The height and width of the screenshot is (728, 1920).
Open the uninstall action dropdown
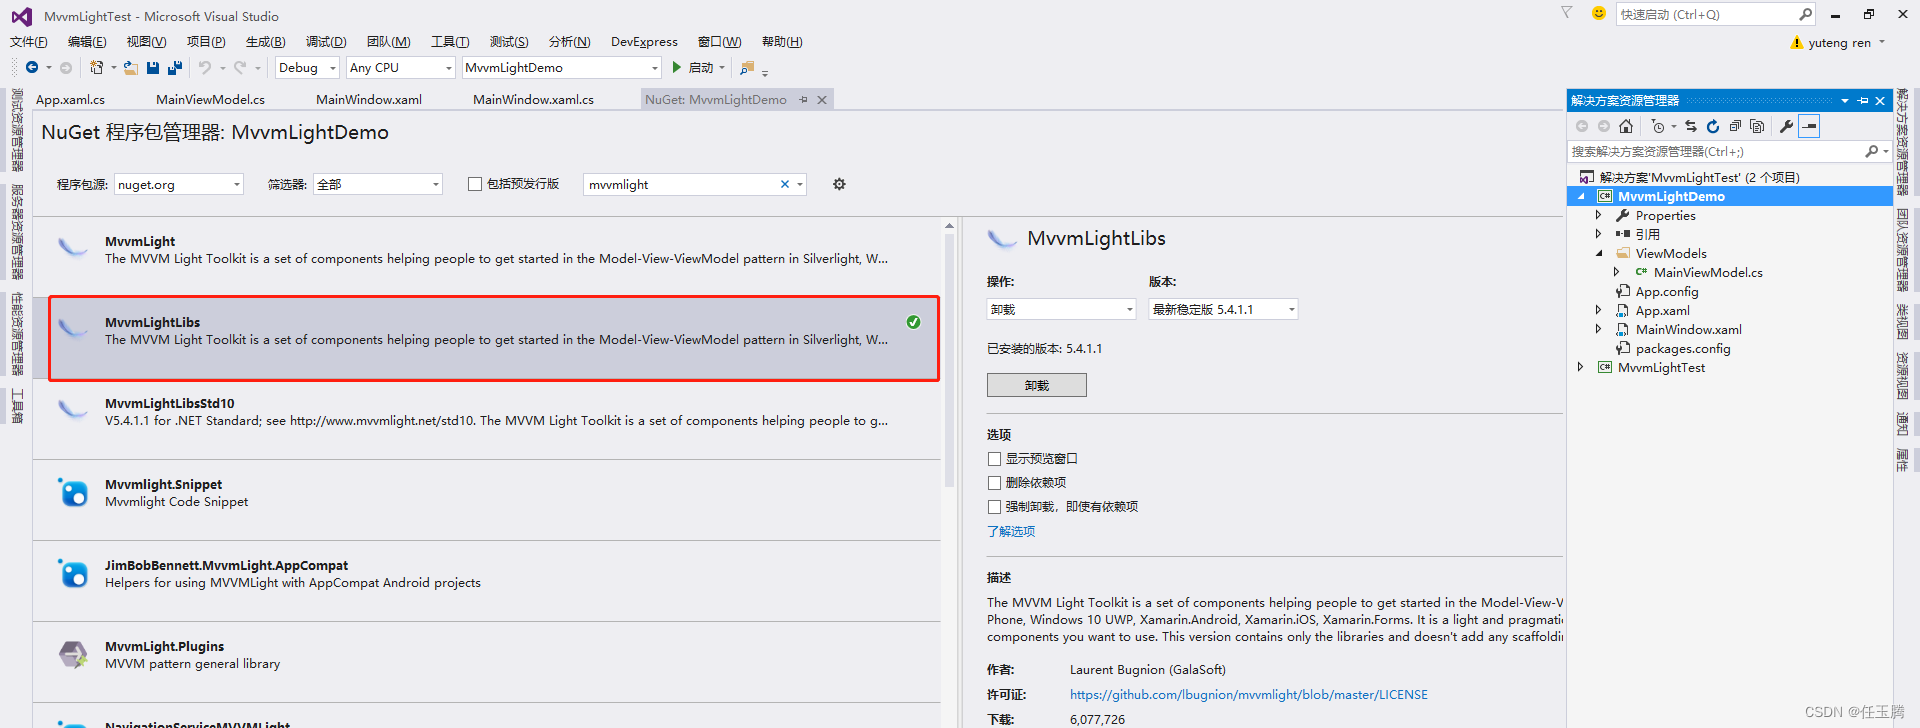1062,309
